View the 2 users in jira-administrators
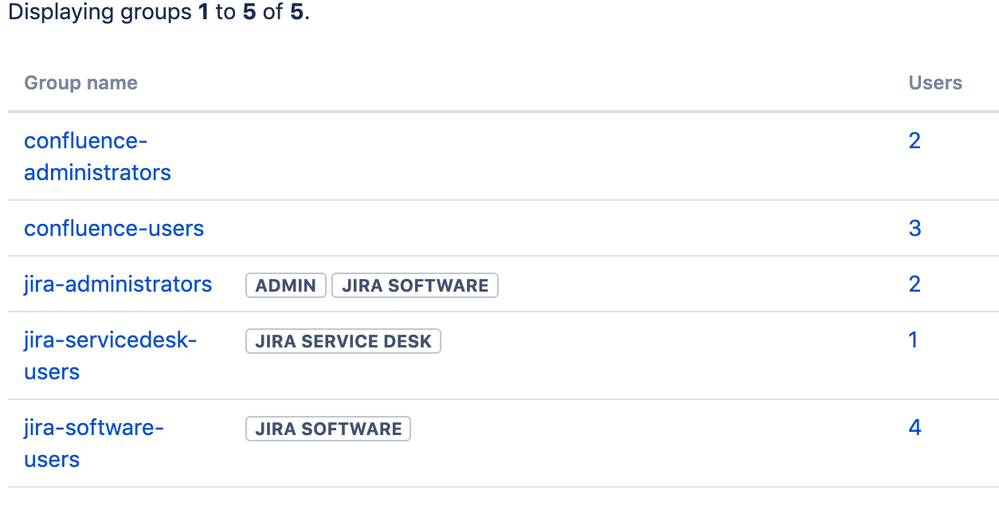The image size is (999, 518). [914, 284]
